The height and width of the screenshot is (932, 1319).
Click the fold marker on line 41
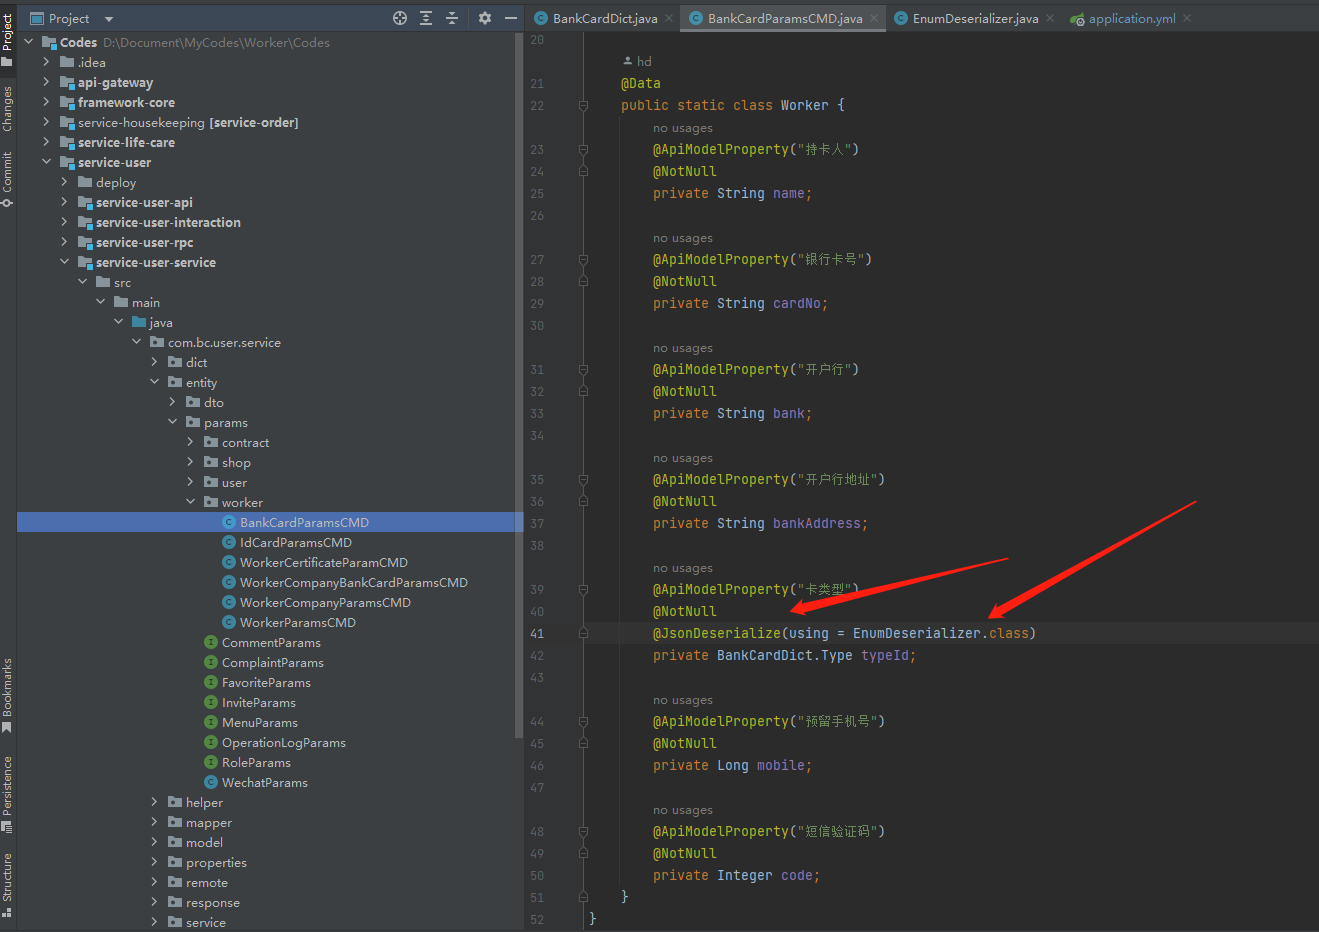click(x=583, y=633)
